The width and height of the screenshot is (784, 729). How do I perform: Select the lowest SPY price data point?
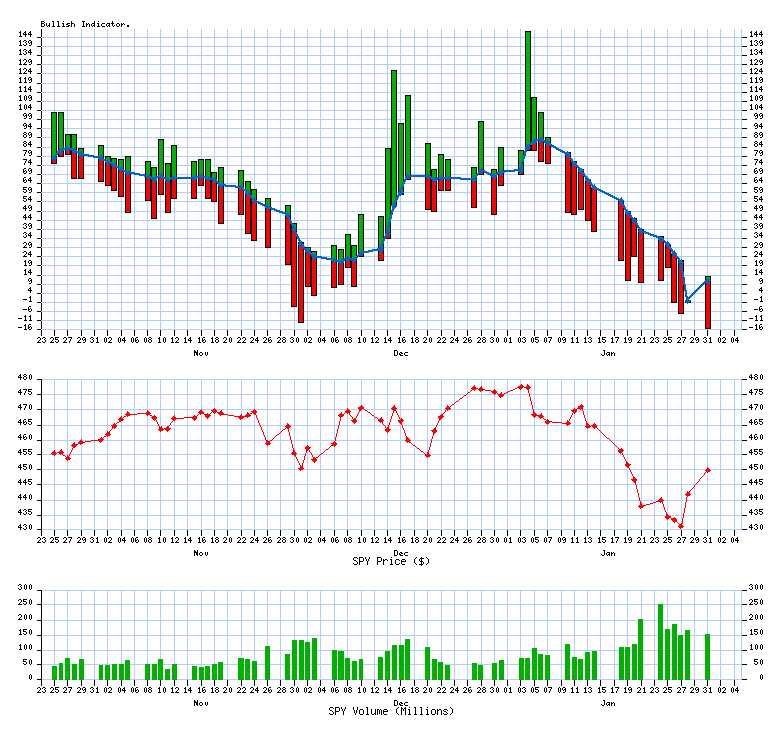point(681,526)
